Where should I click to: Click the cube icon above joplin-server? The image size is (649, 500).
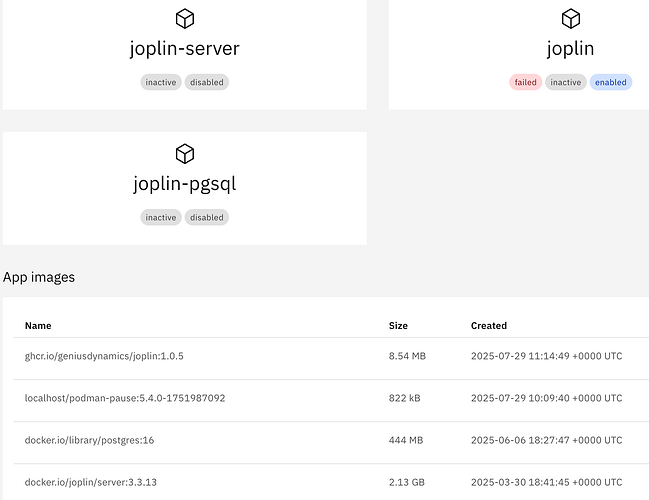click(185, 19)
